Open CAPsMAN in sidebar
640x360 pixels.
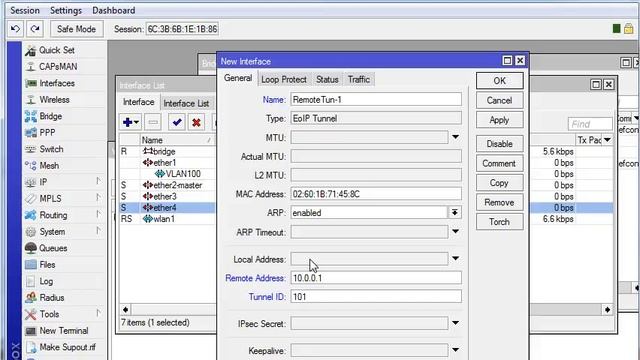click(58, 67)
